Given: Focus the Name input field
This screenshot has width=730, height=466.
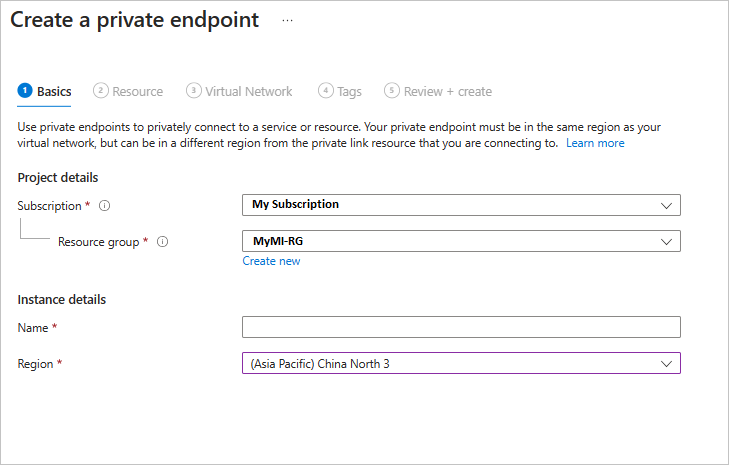Looking at the screenshot, I should [461, 327].
